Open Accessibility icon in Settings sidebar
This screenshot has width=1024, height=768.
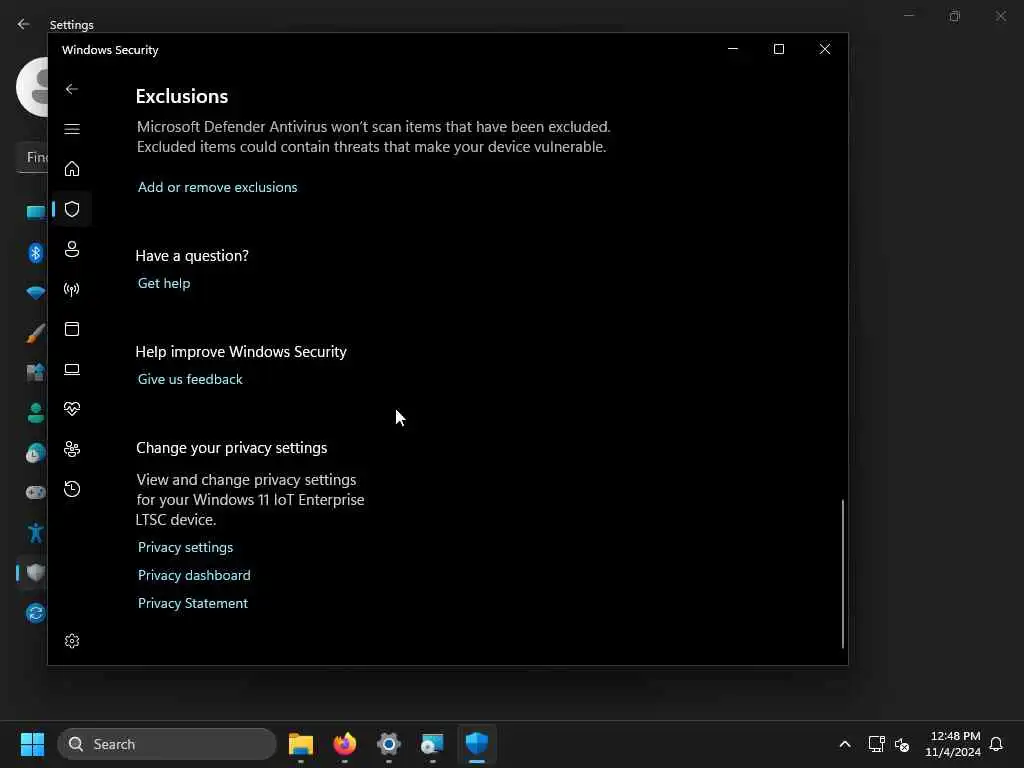point(35,533)
